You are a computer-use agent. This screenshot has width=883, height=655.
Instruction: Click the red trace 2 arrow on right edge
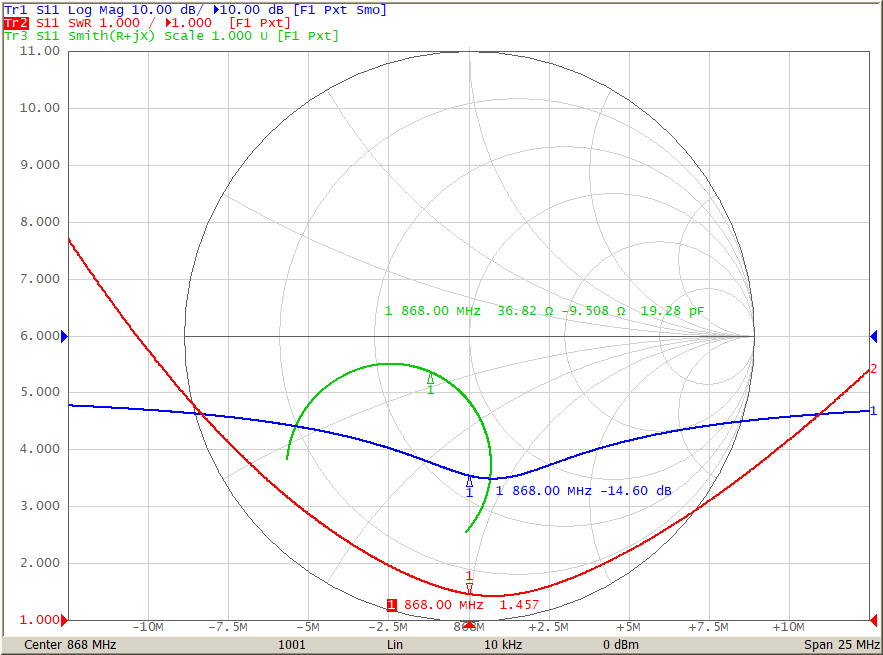pyautogui.click(x=873, y=369)
